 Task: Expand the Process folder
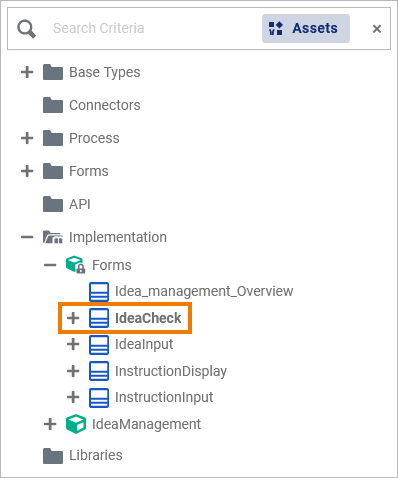pos(27,138)
